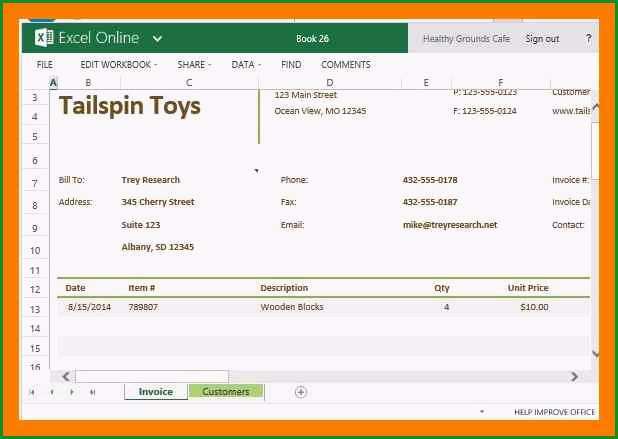Go to the last sheet tab arrow

tap(92, 392)
